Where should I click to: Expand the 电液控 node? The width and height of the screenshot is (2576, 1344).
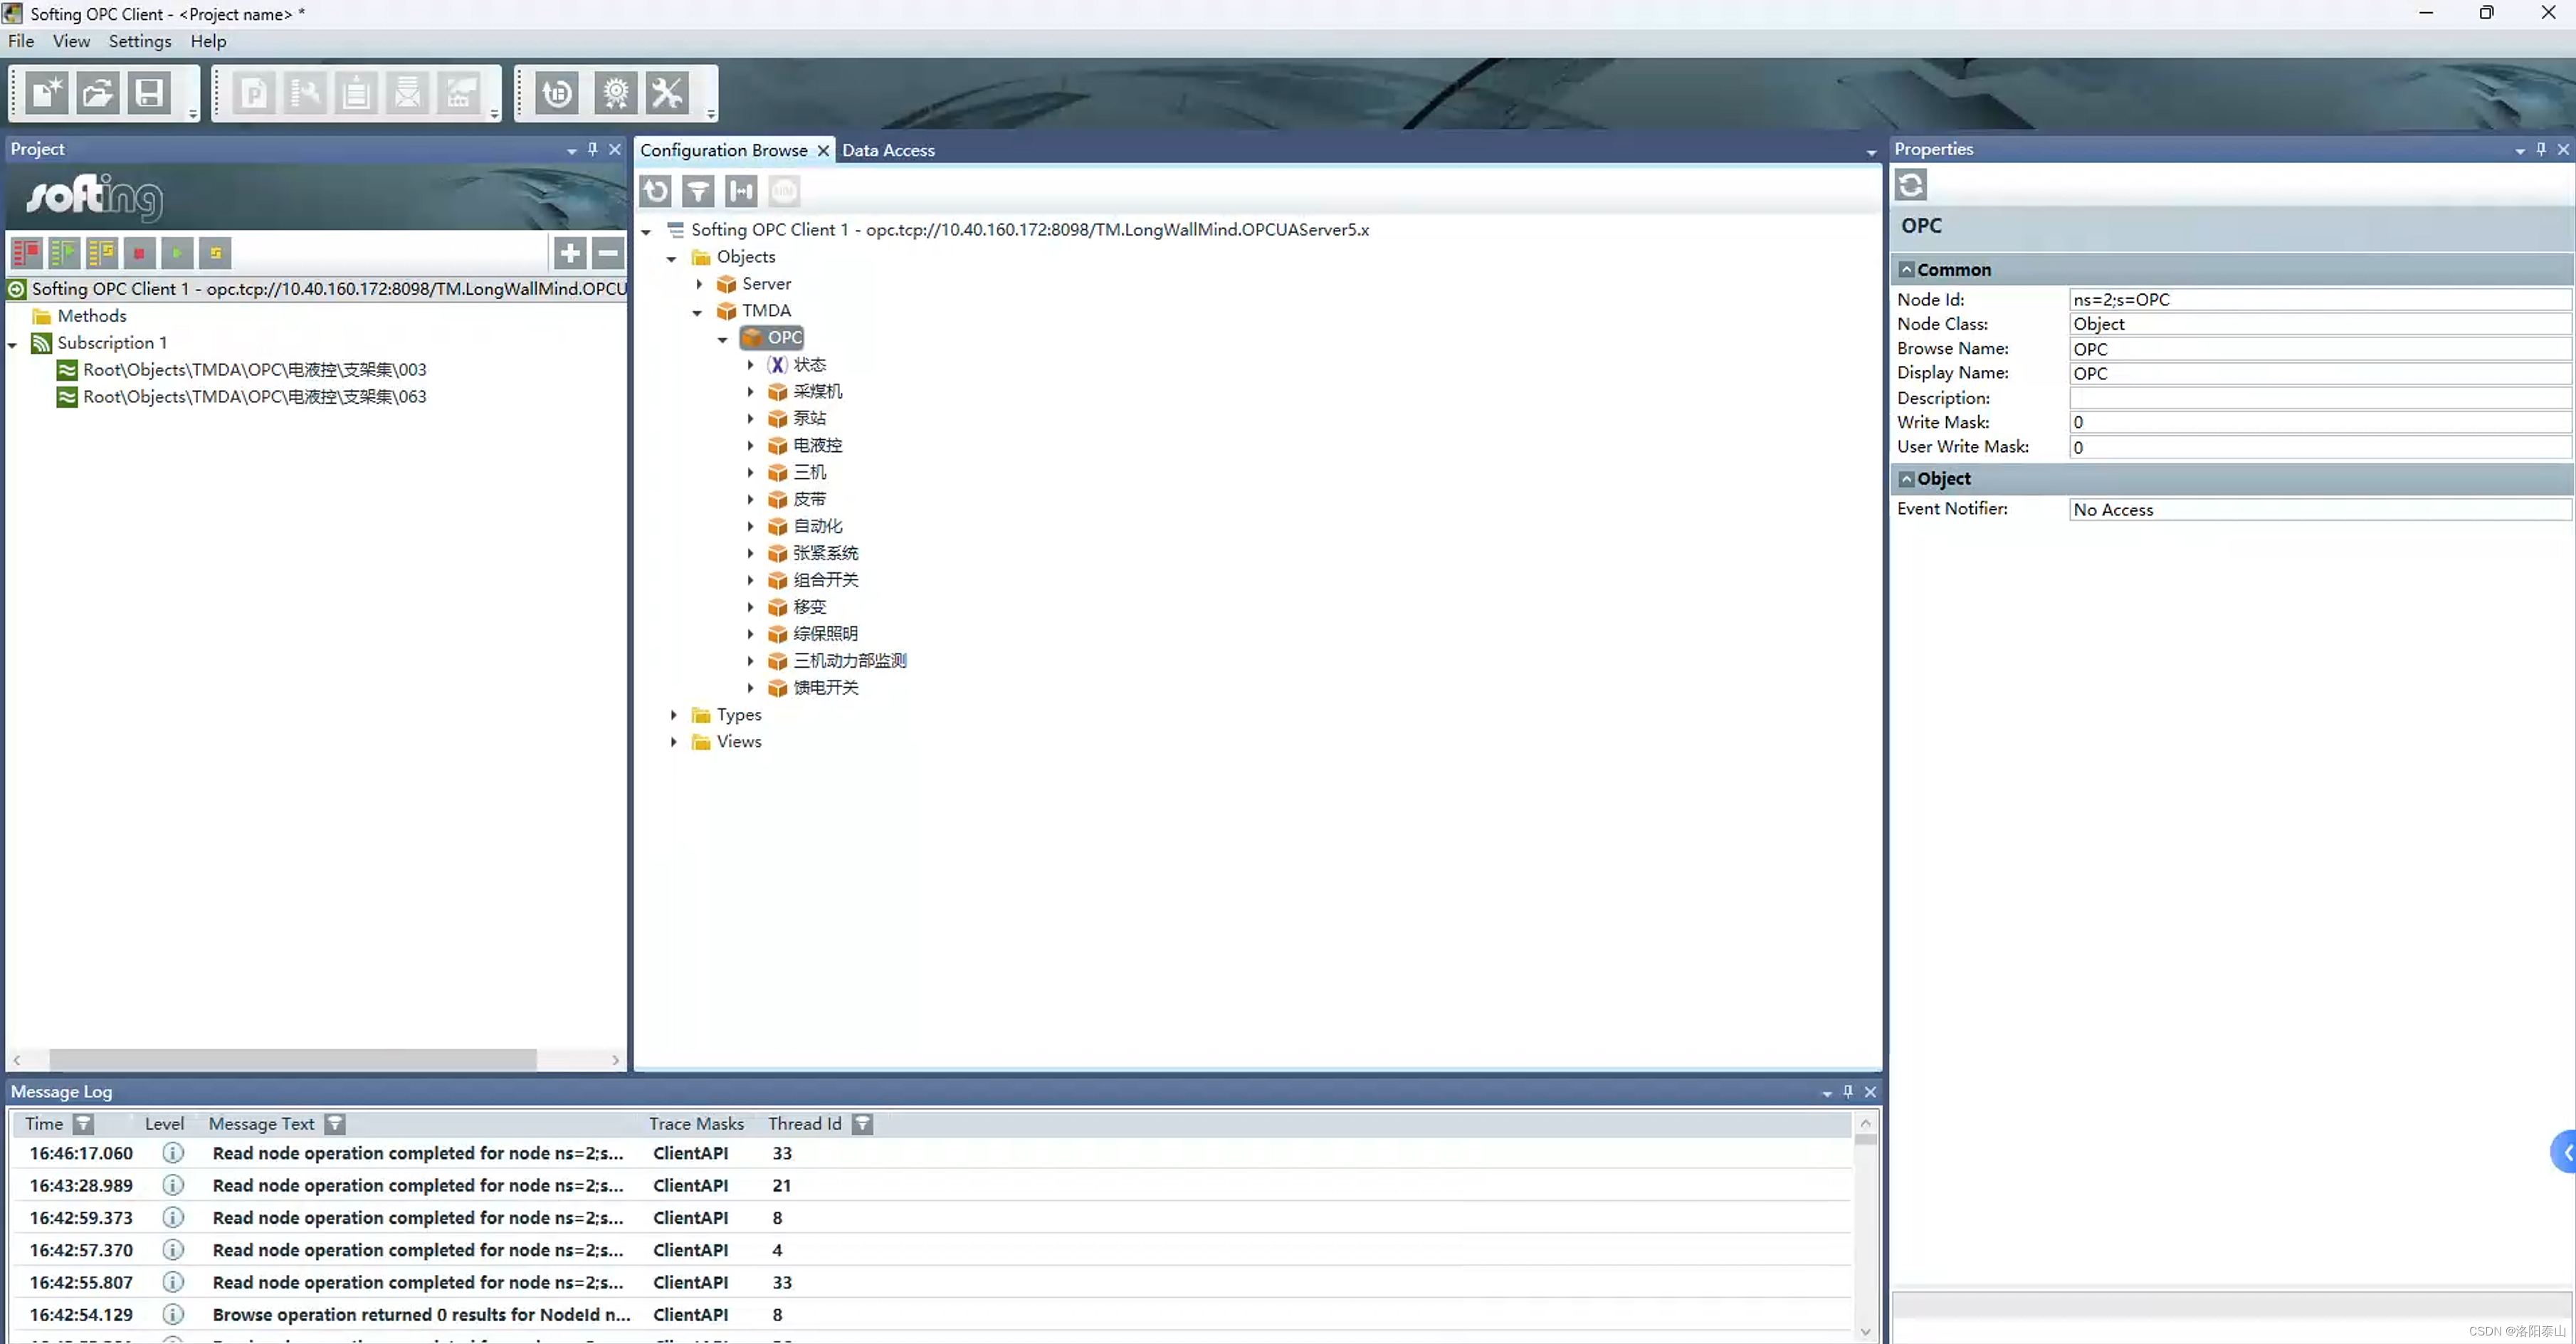(750, 445)
